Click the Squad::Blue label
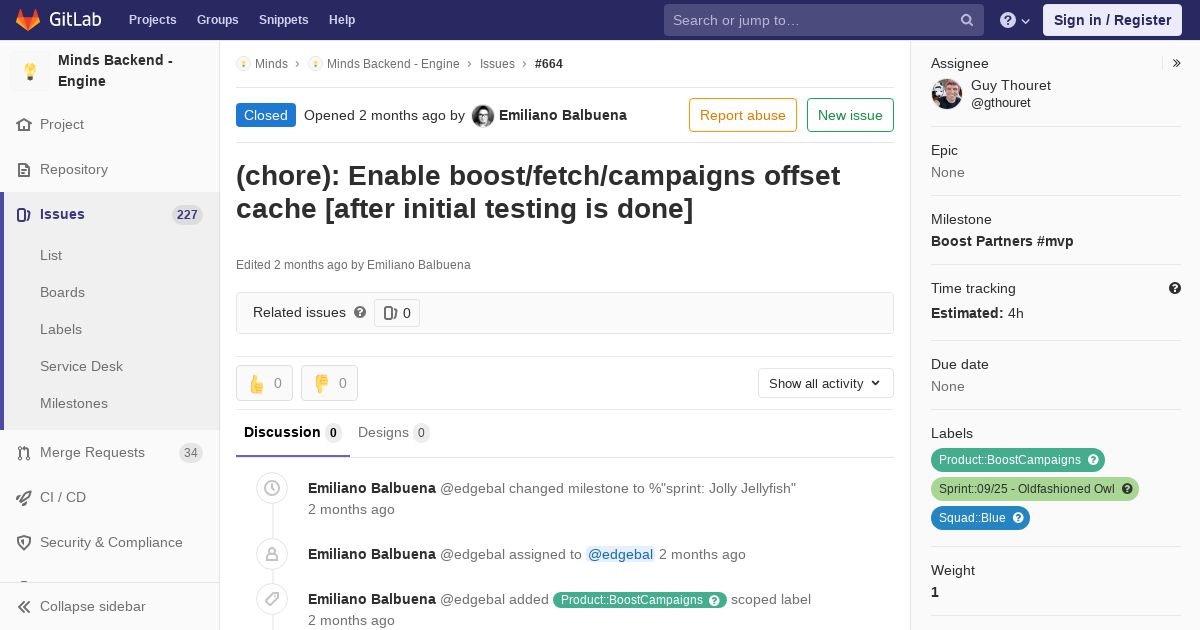Viewport: 1200px width, 630px height. (x=971, y=518)
